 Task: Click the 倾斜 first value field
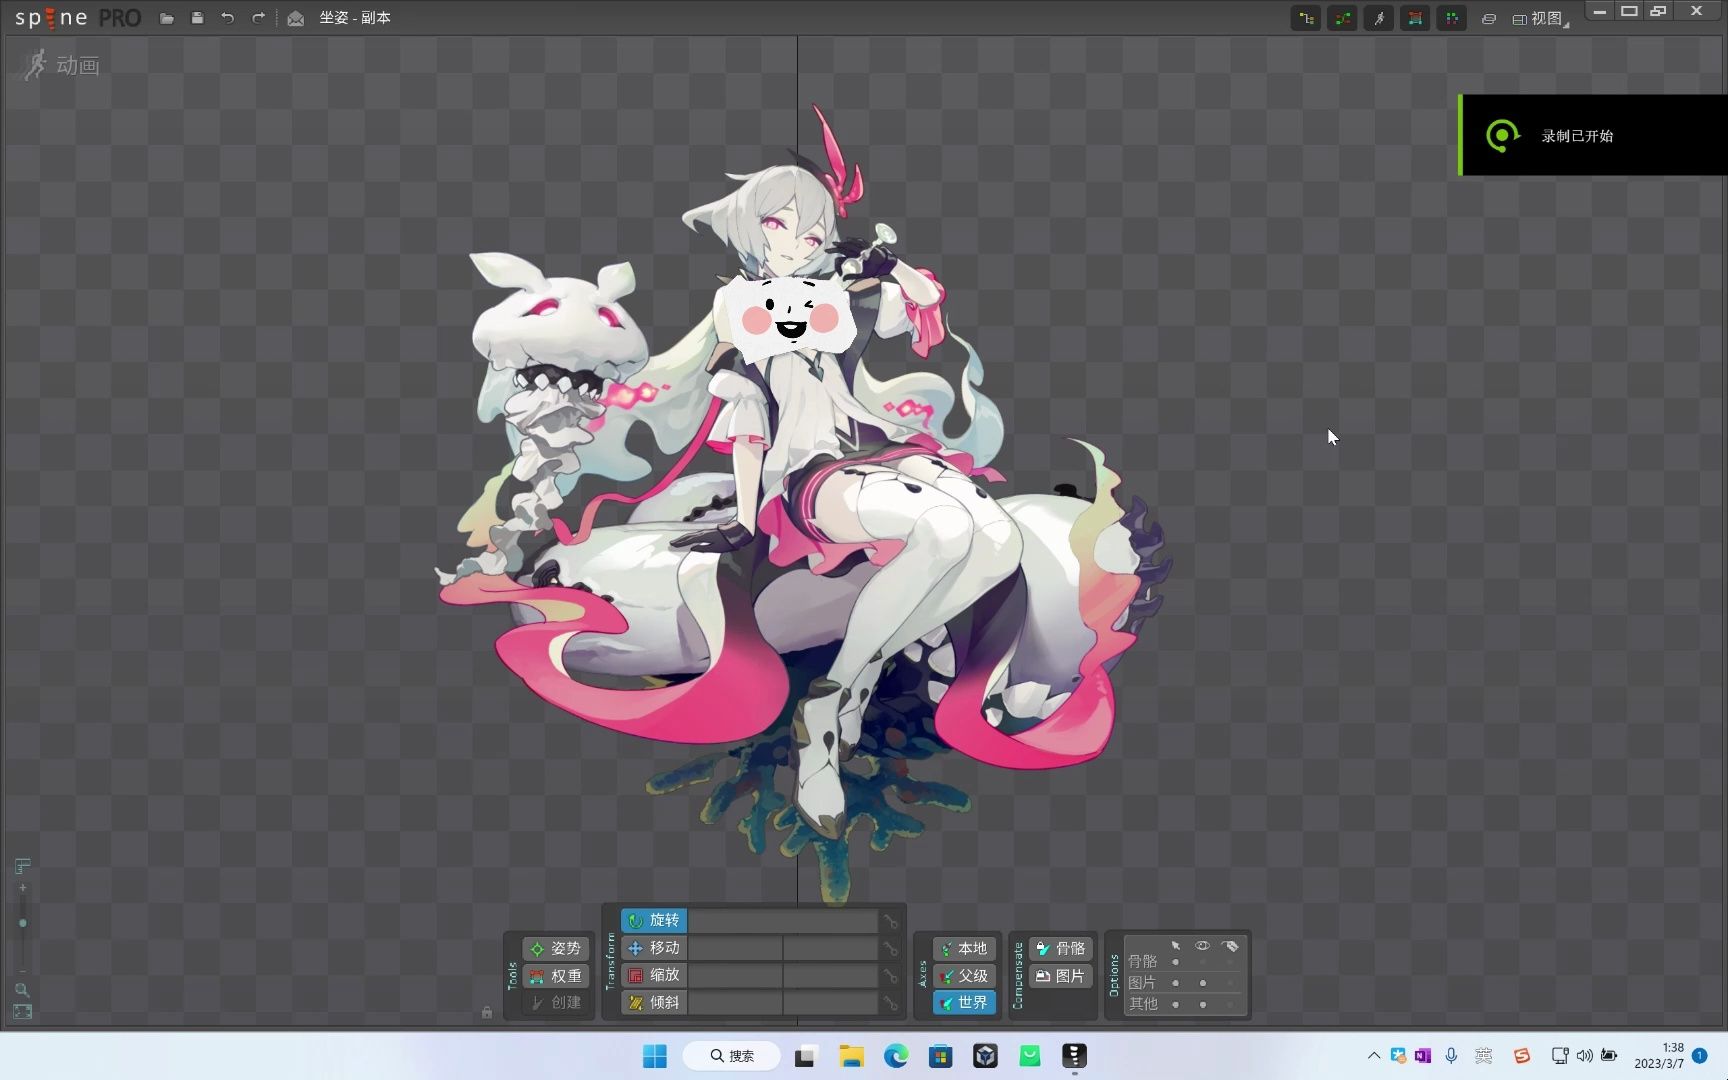pyautogui.click(x=735, y=1002)
